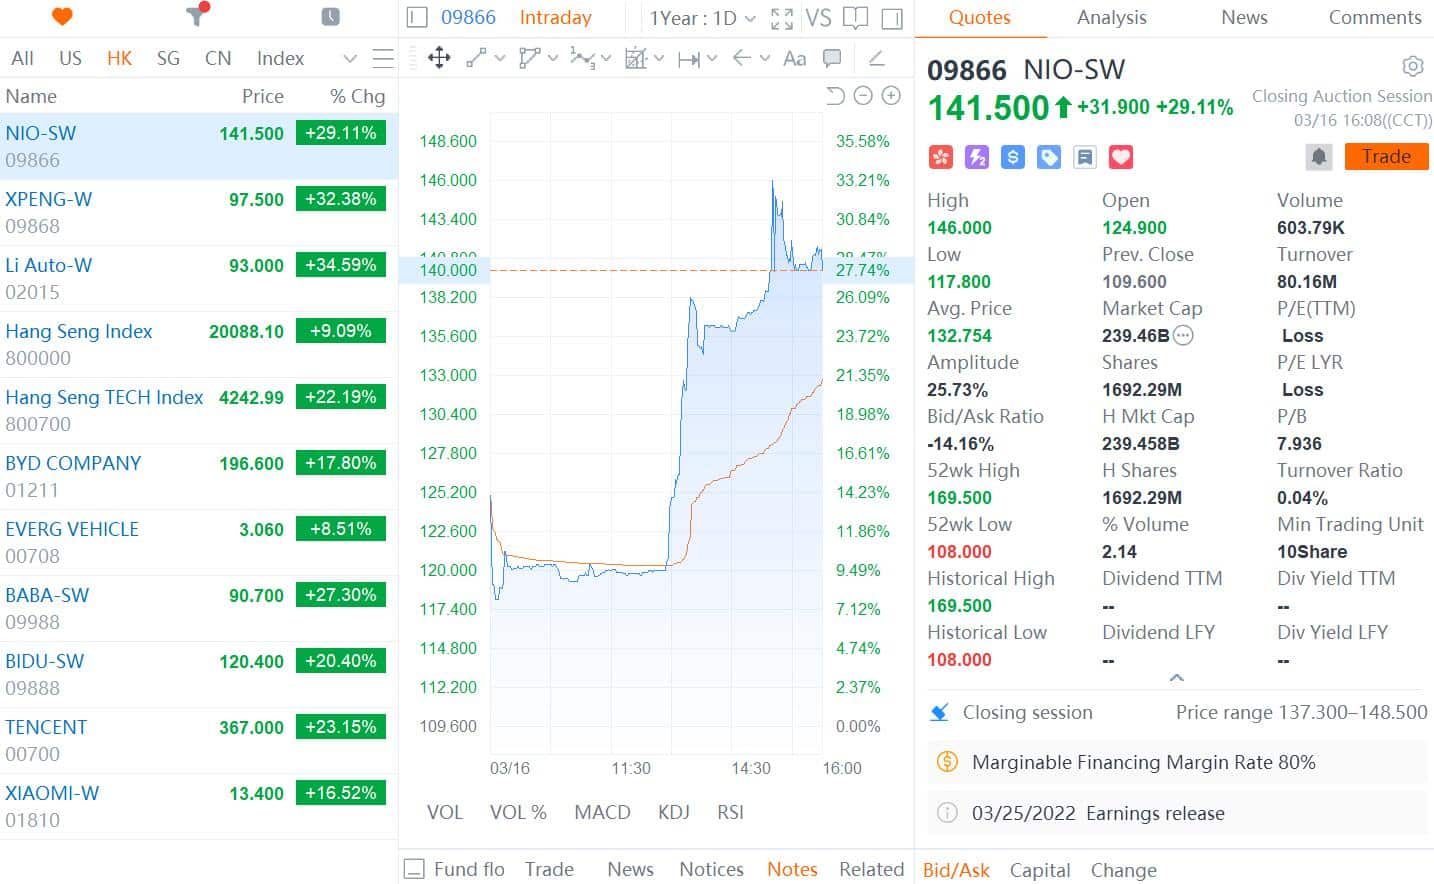Toggle heart favorite for NIO-SW
Screen dimensions: 1434x884
(1121, 157)
